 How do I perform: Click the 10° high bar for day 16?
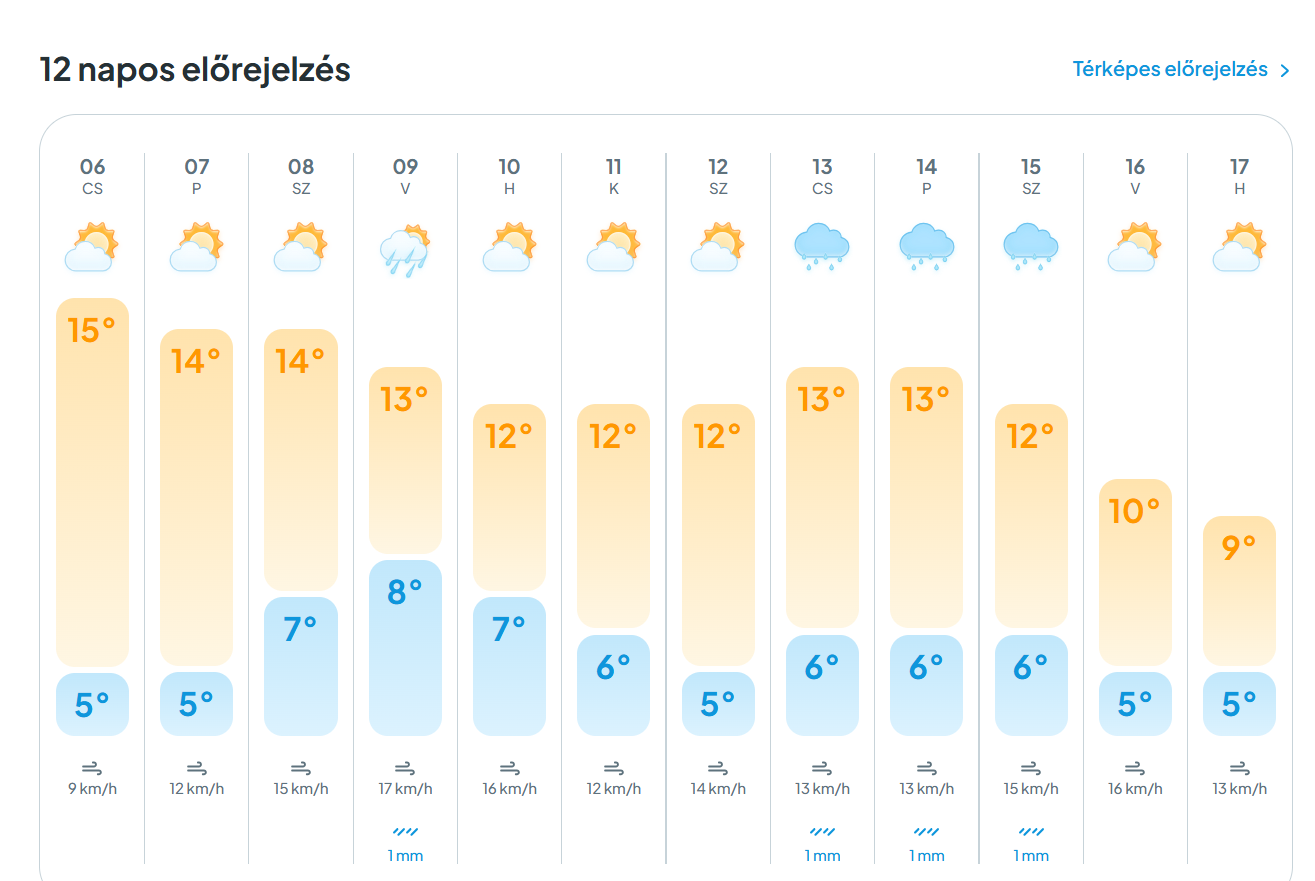click(1135, 572)
